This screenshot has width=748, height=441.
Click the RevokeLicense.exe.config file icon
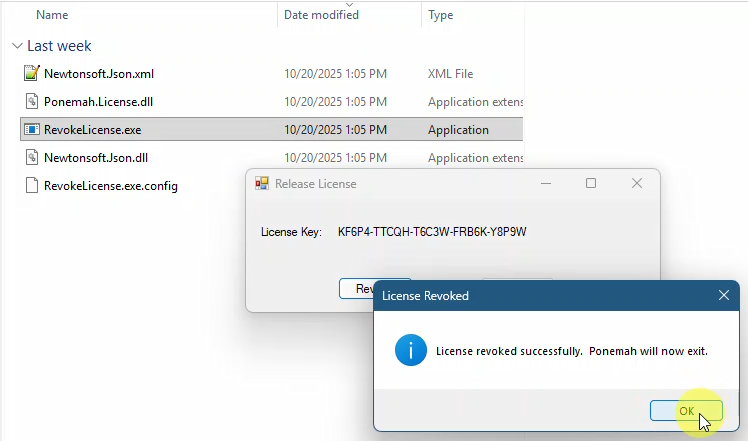(x=31, y=186)
